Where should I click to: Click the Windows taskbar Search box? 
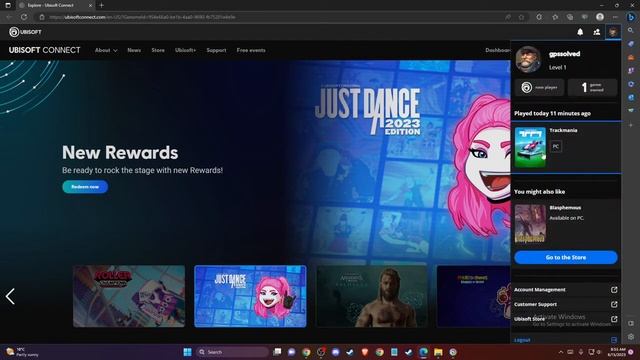[233, 352]
